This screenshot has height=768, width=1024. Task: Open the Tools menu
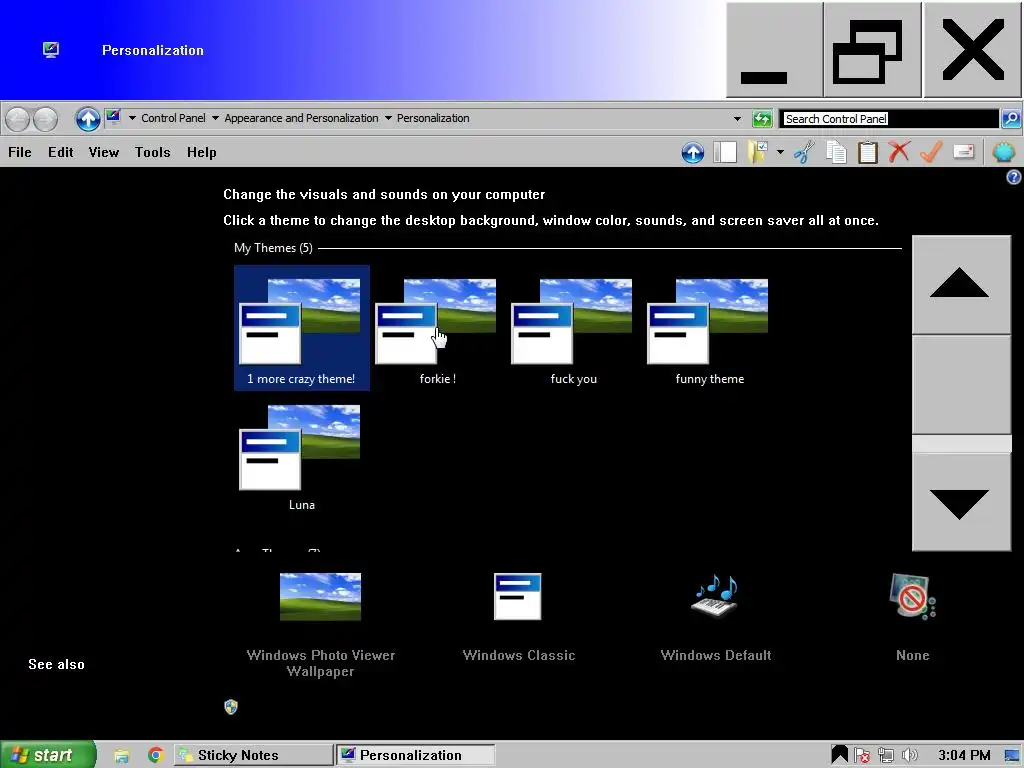coord(152,152)
